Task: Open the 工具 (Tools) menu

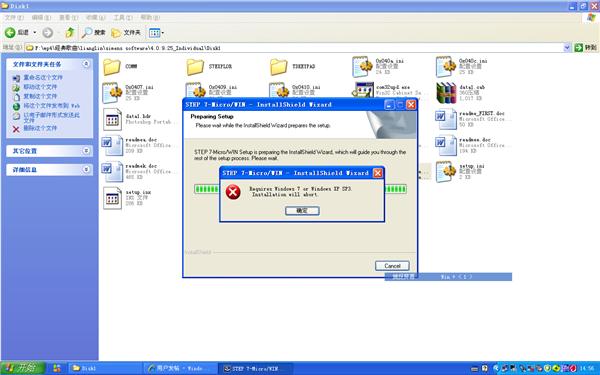Action: point(123,18)
